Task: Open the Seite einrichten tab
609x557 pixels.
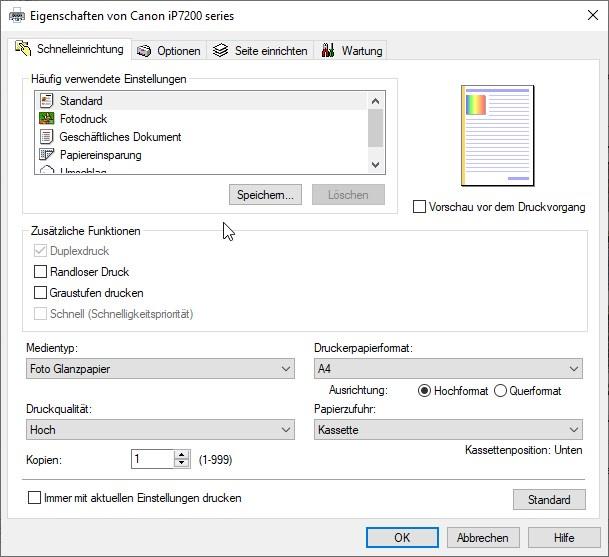Action: click(260, 50)
